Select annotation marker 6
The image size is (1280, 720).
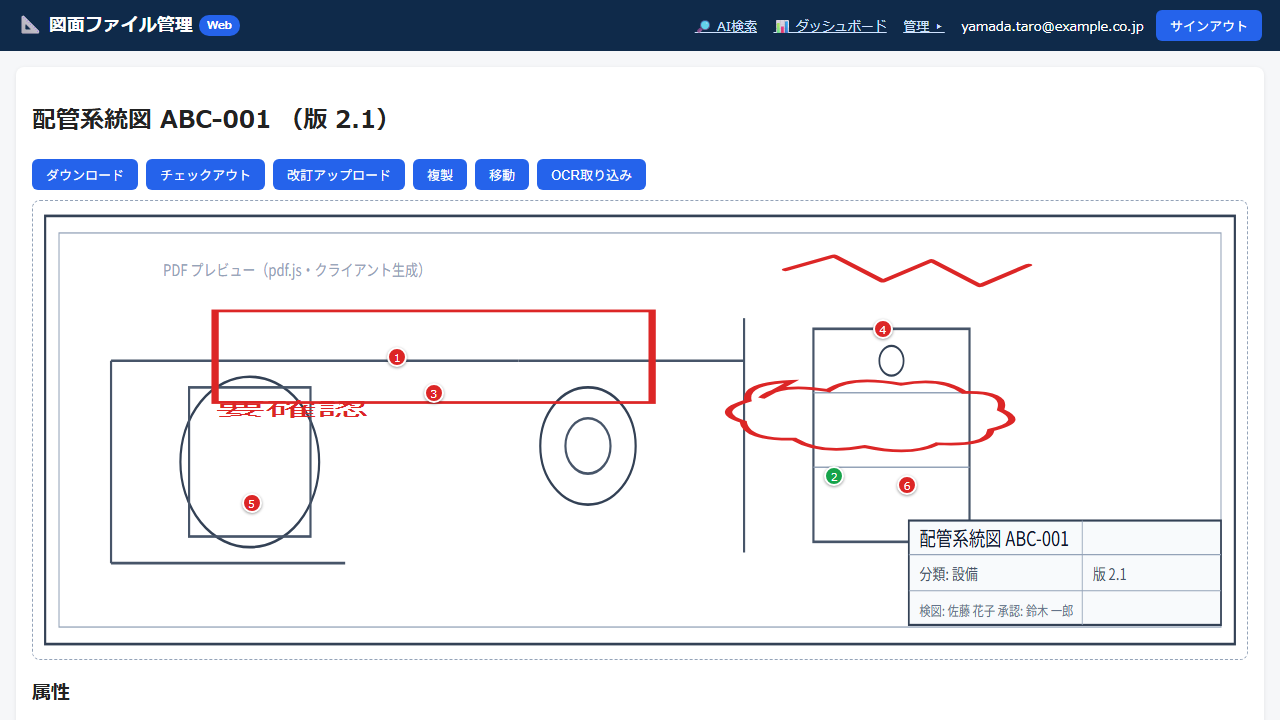(907, 485)
